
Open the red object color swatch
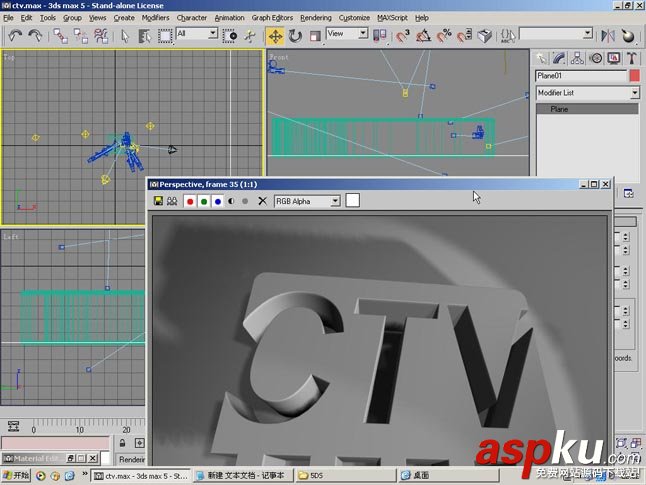pos(635,76)
